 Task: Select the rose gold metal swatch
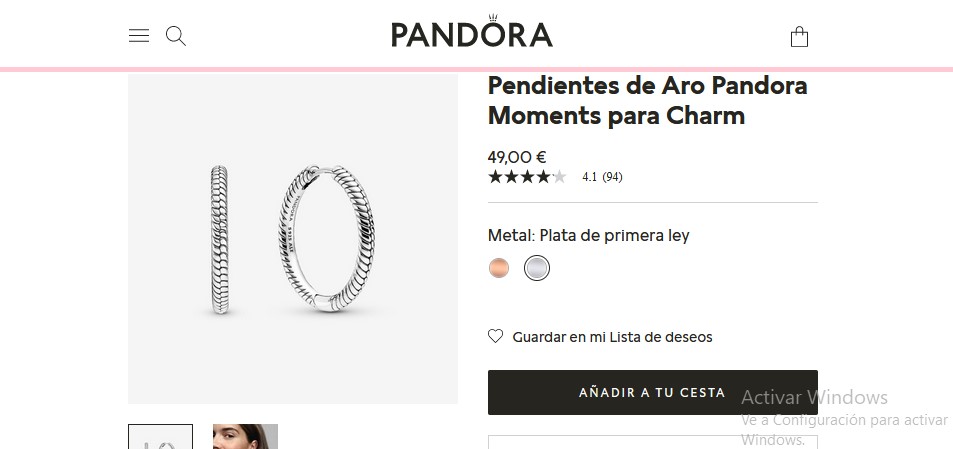tap(499, 268)
